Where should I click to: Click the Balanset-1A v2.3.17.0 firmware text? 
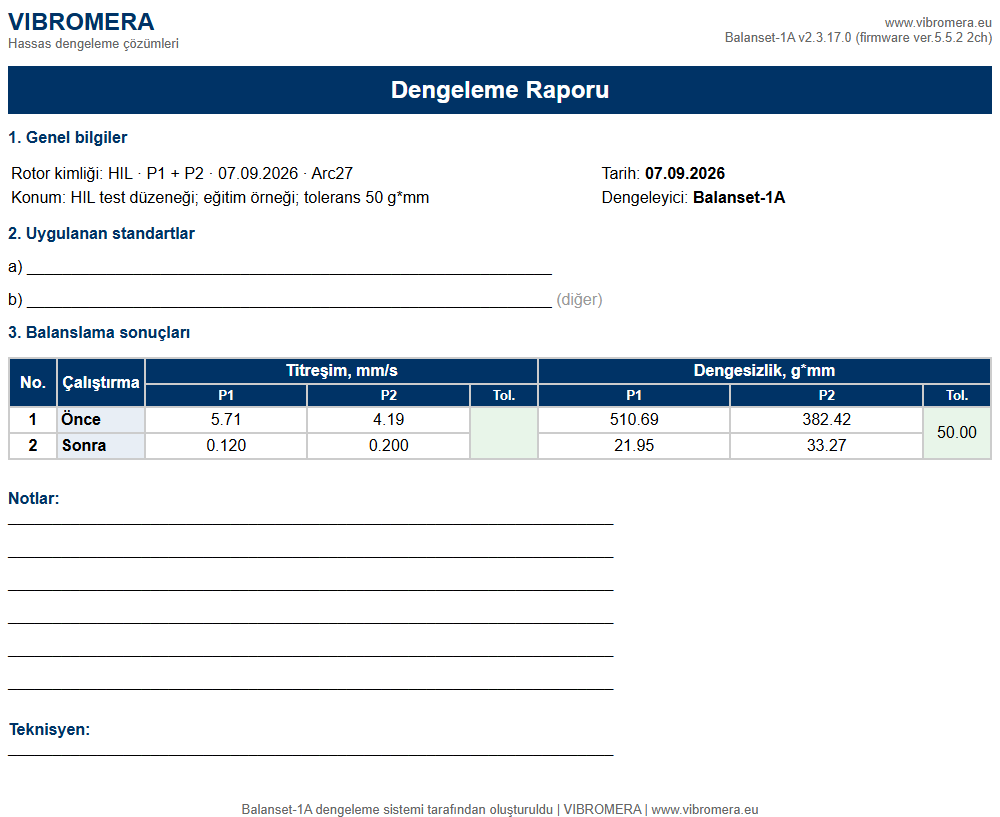(x=858, y=38)
